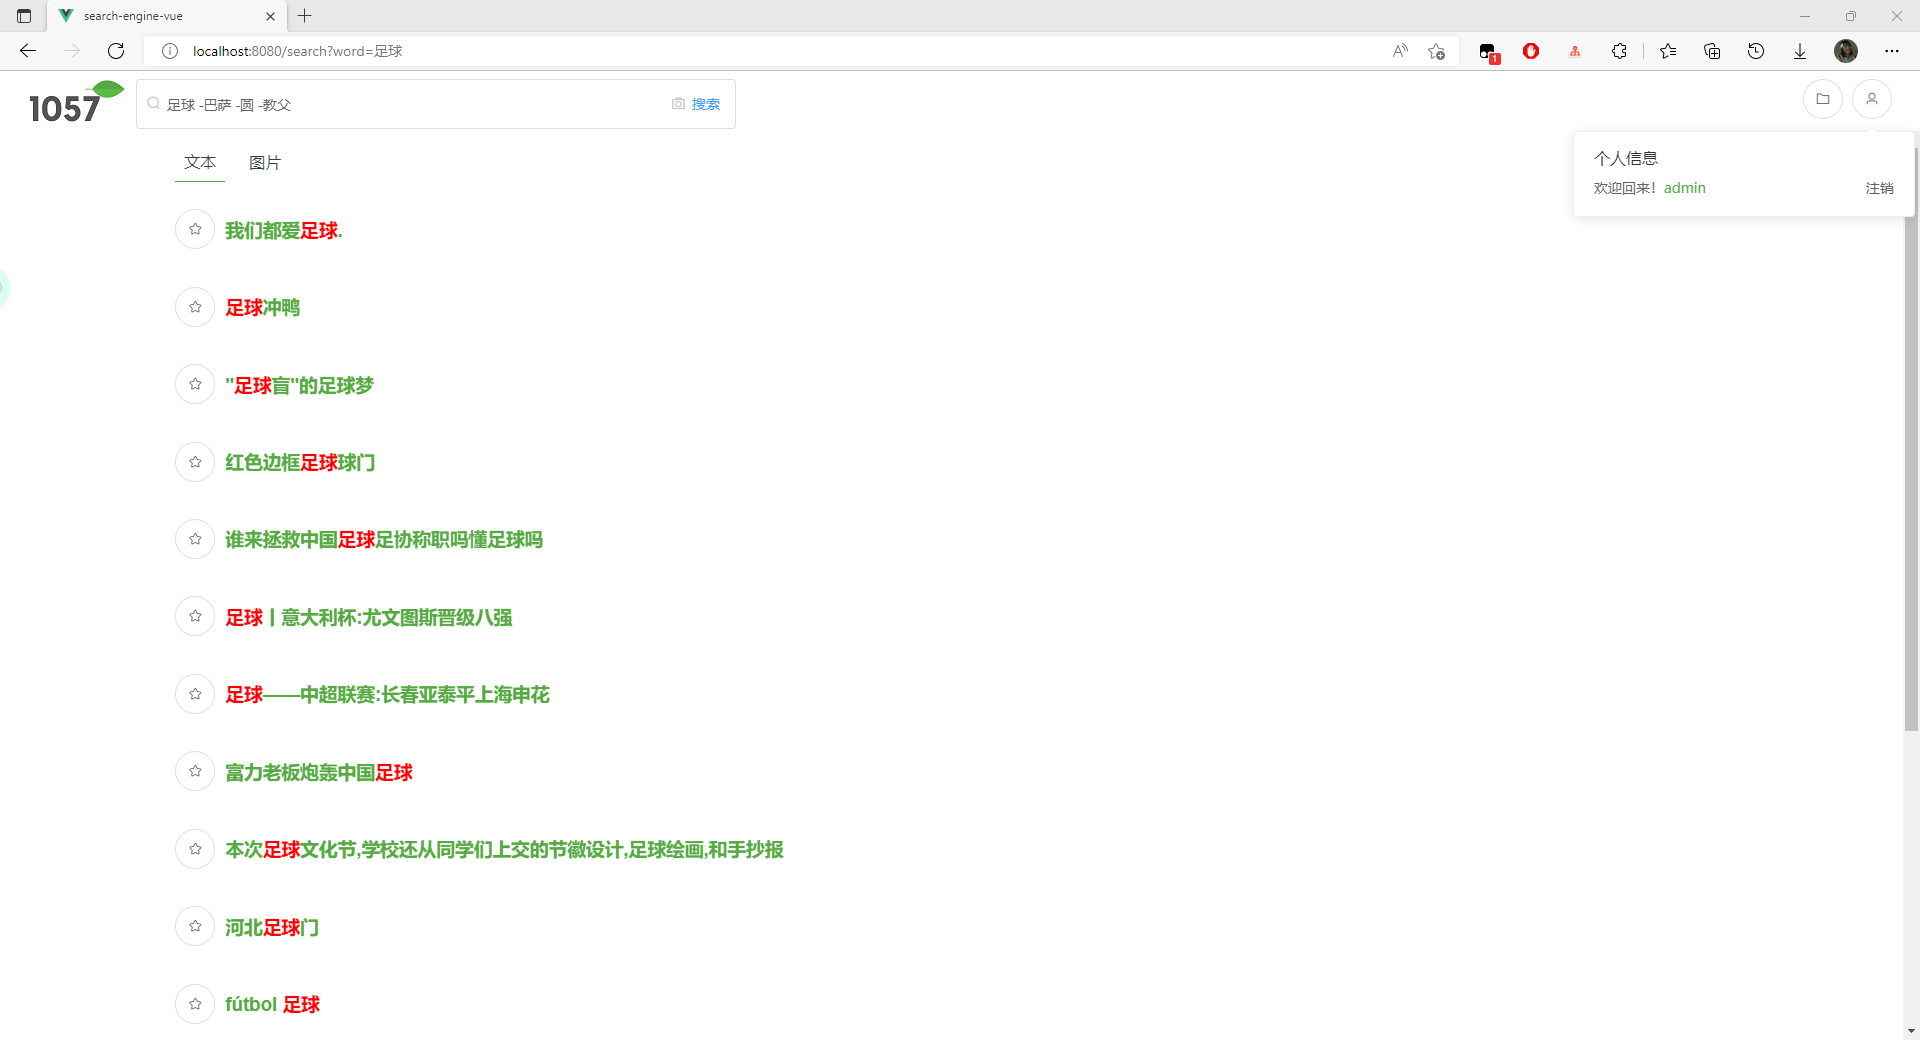Switch to the 文本 tab
Screen dimensions: 1920x1040
coord(200,162)
